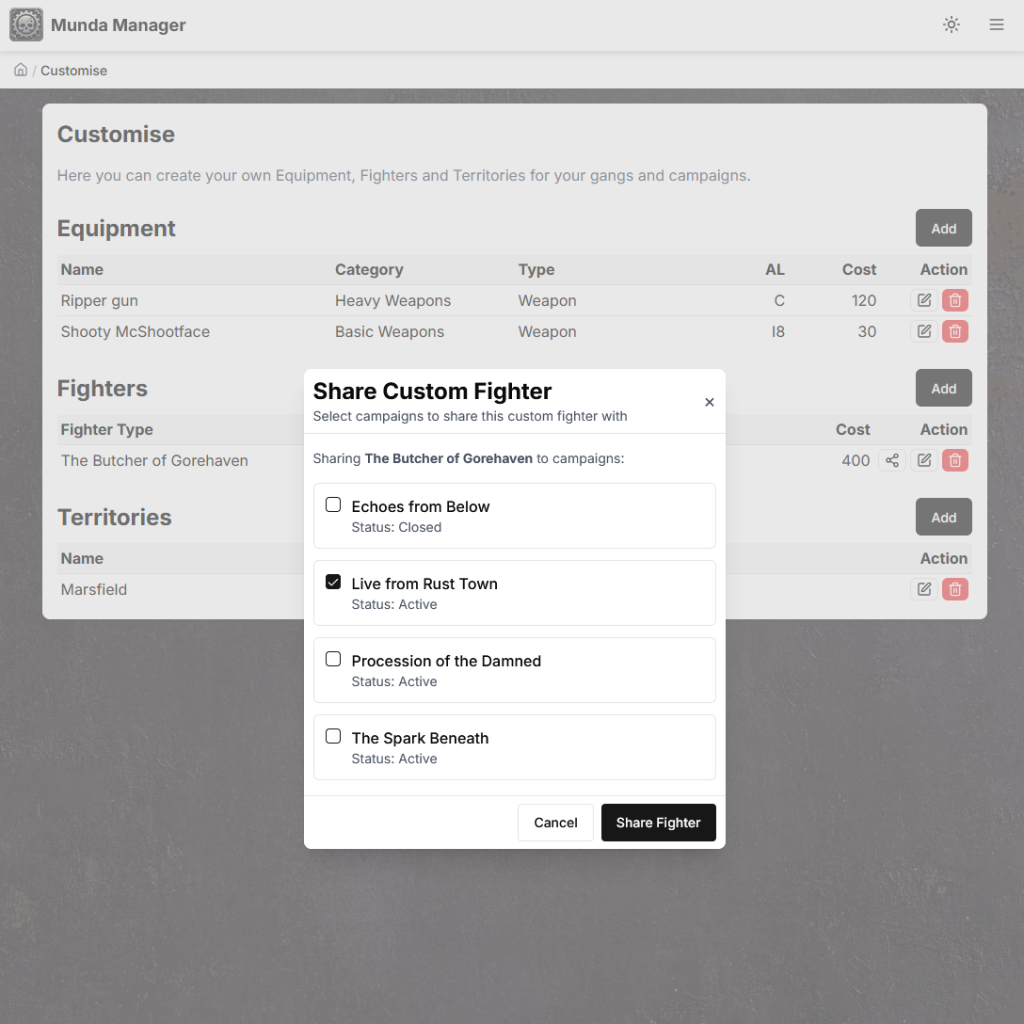Click the home icon in the breadcrumb
1024x1024 pixels.
click(20, 69)
